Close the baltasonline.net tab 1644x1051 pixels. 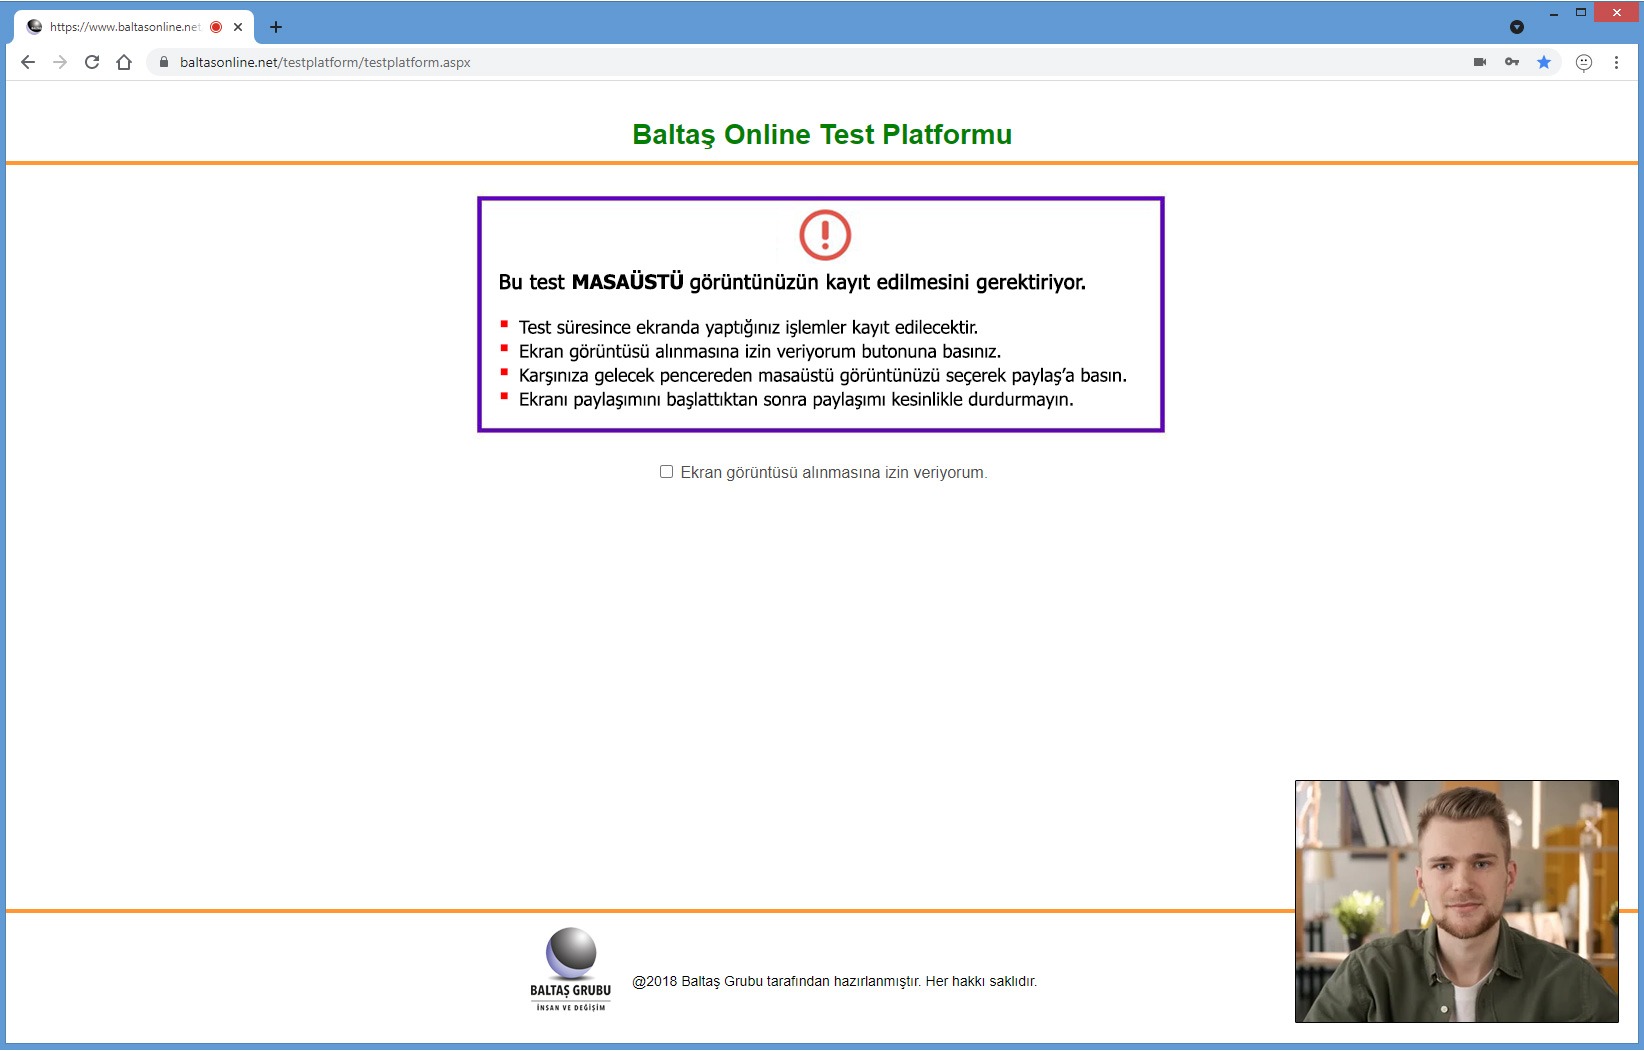(x=238, y=27)
